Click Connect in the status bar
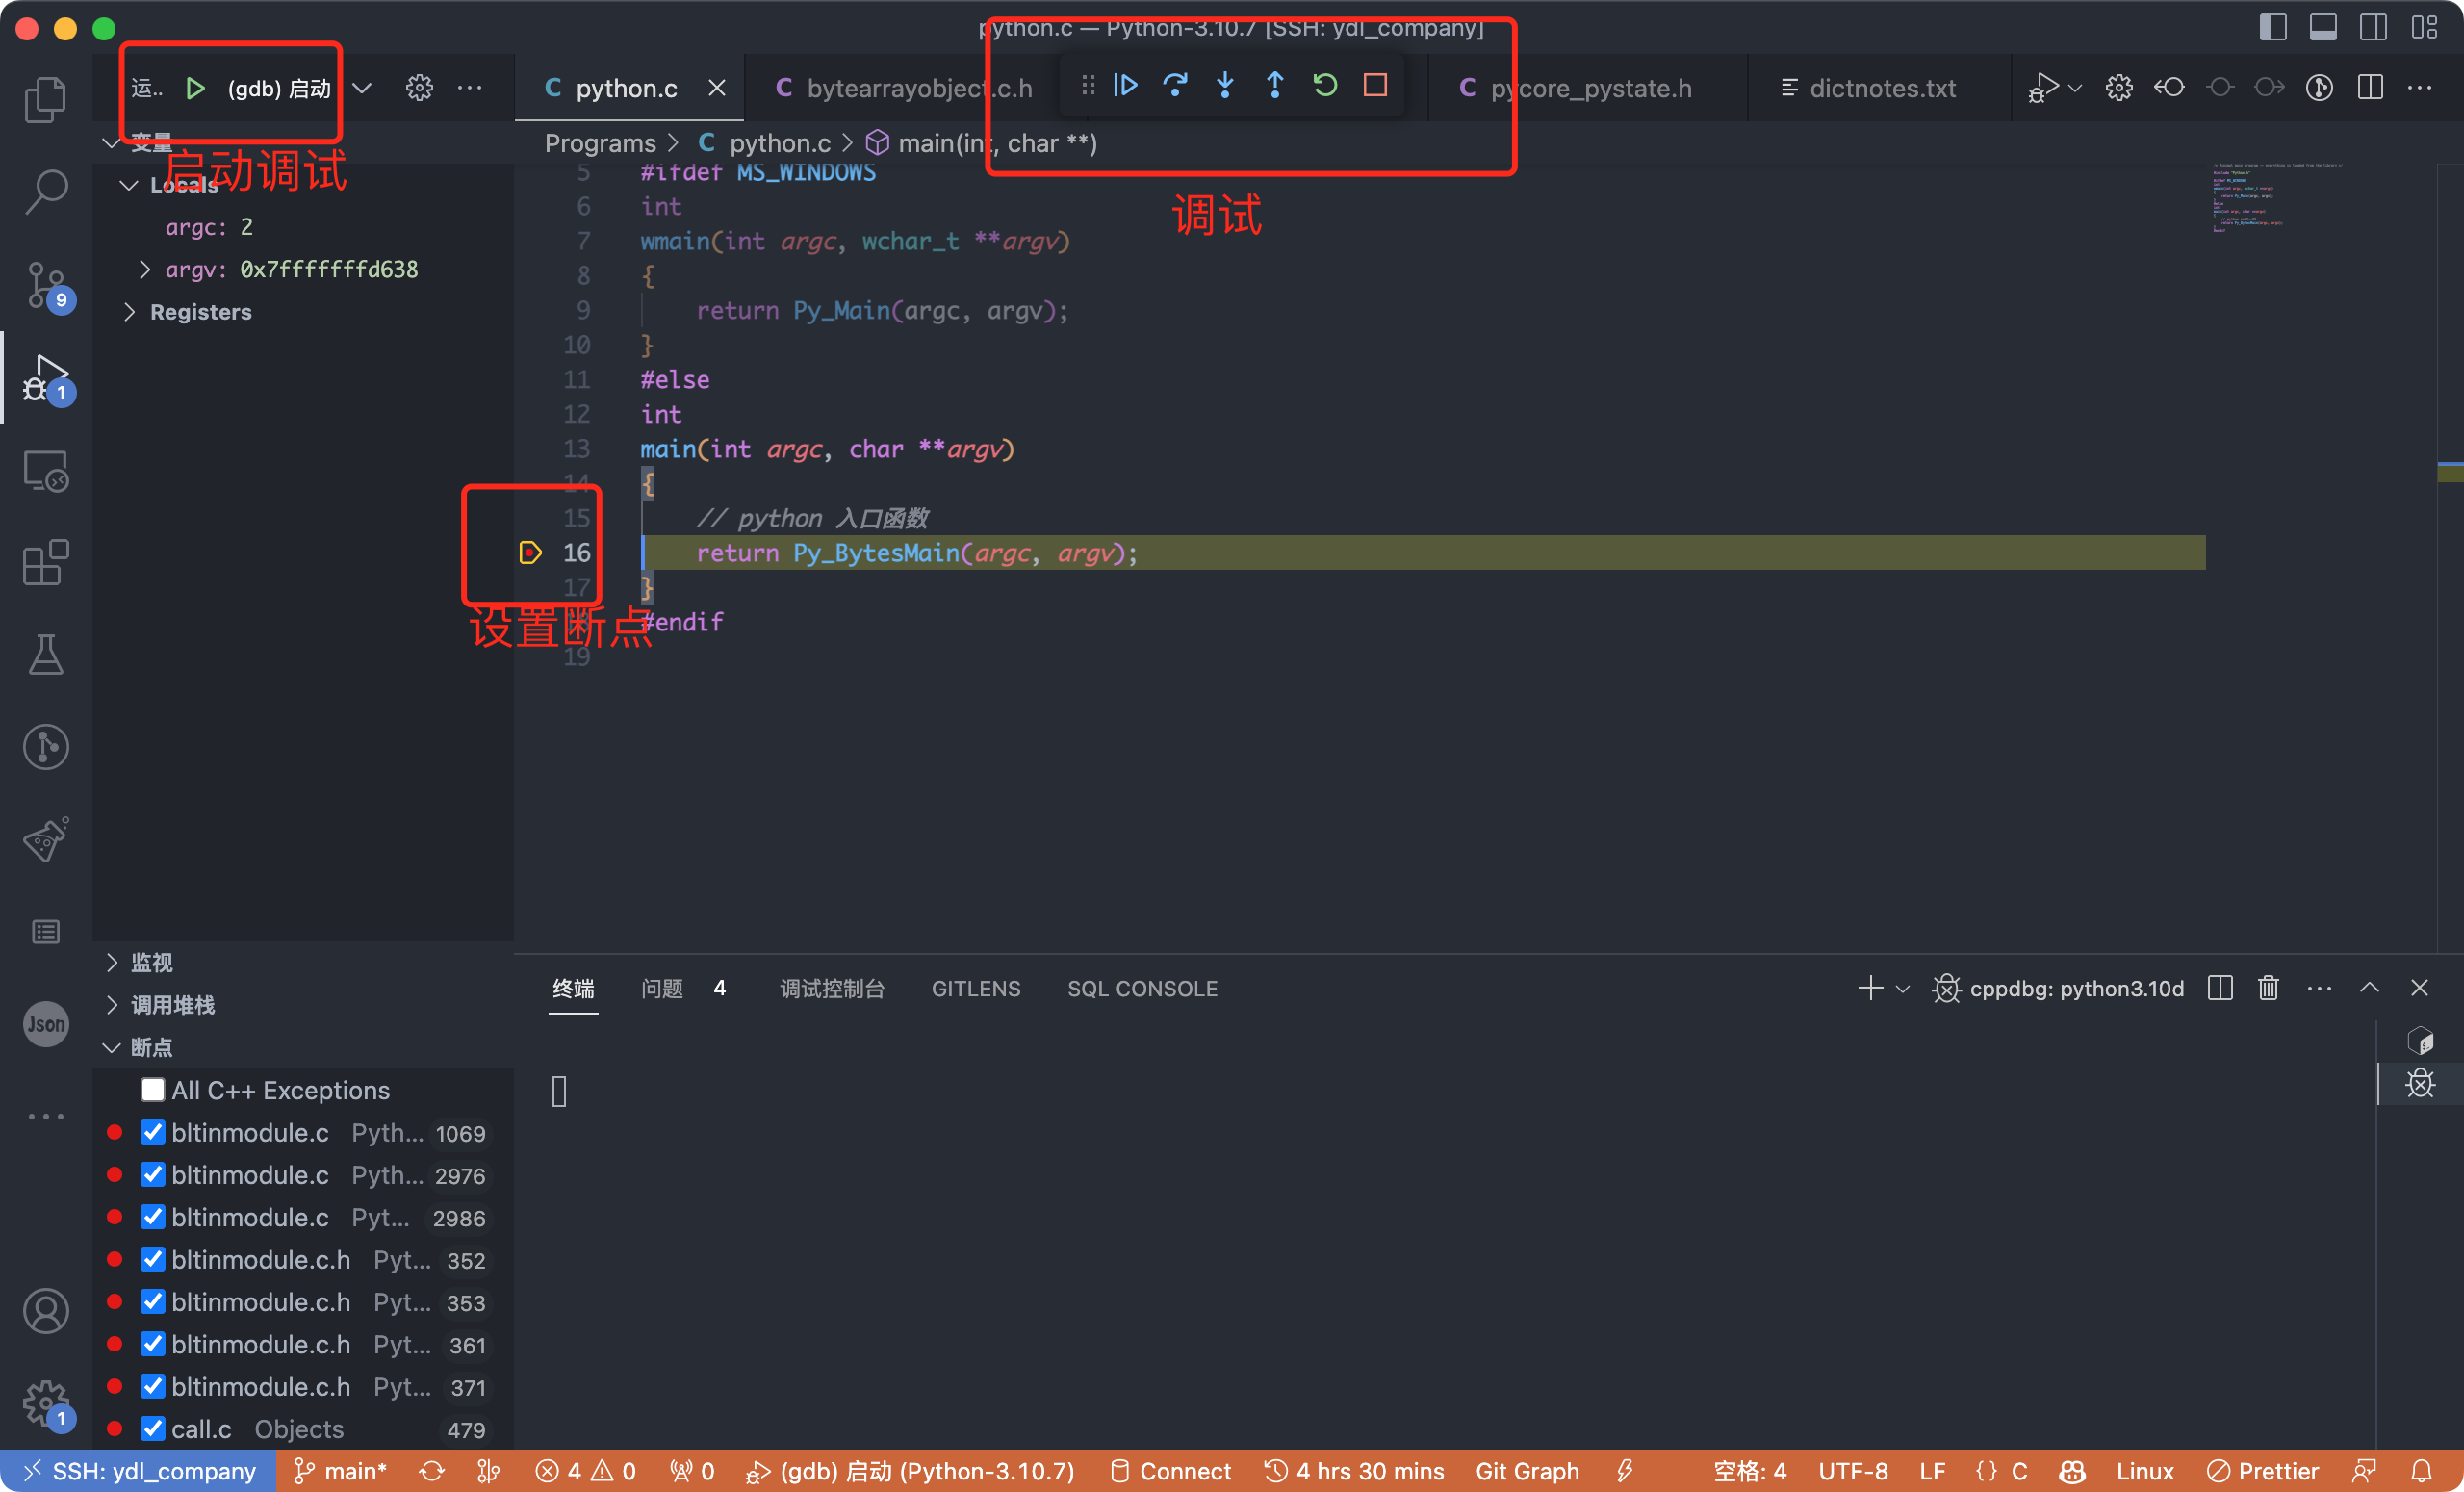The image size is (2464, 1492). [x=1169, y=1470]
